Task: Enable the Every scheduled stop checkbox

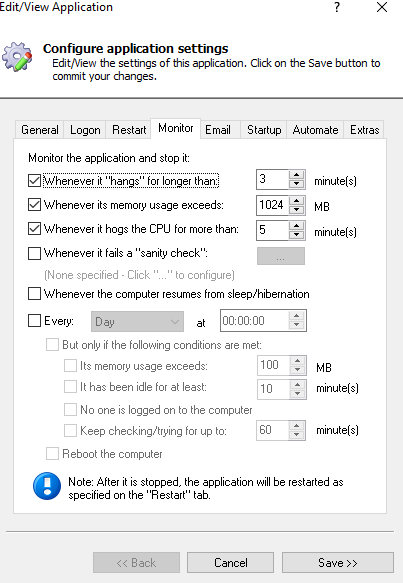Action: [34, 321]
